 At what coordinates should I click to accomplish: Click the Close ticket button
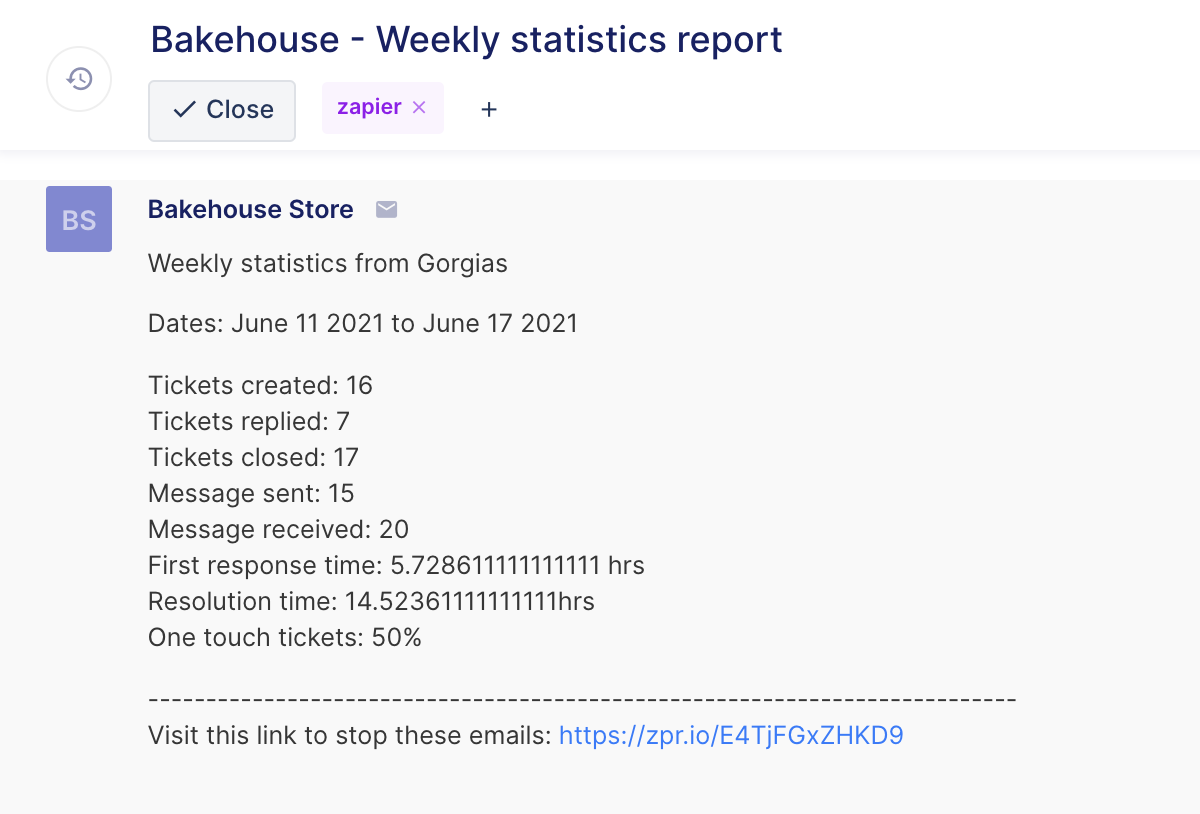click(222, 110)
